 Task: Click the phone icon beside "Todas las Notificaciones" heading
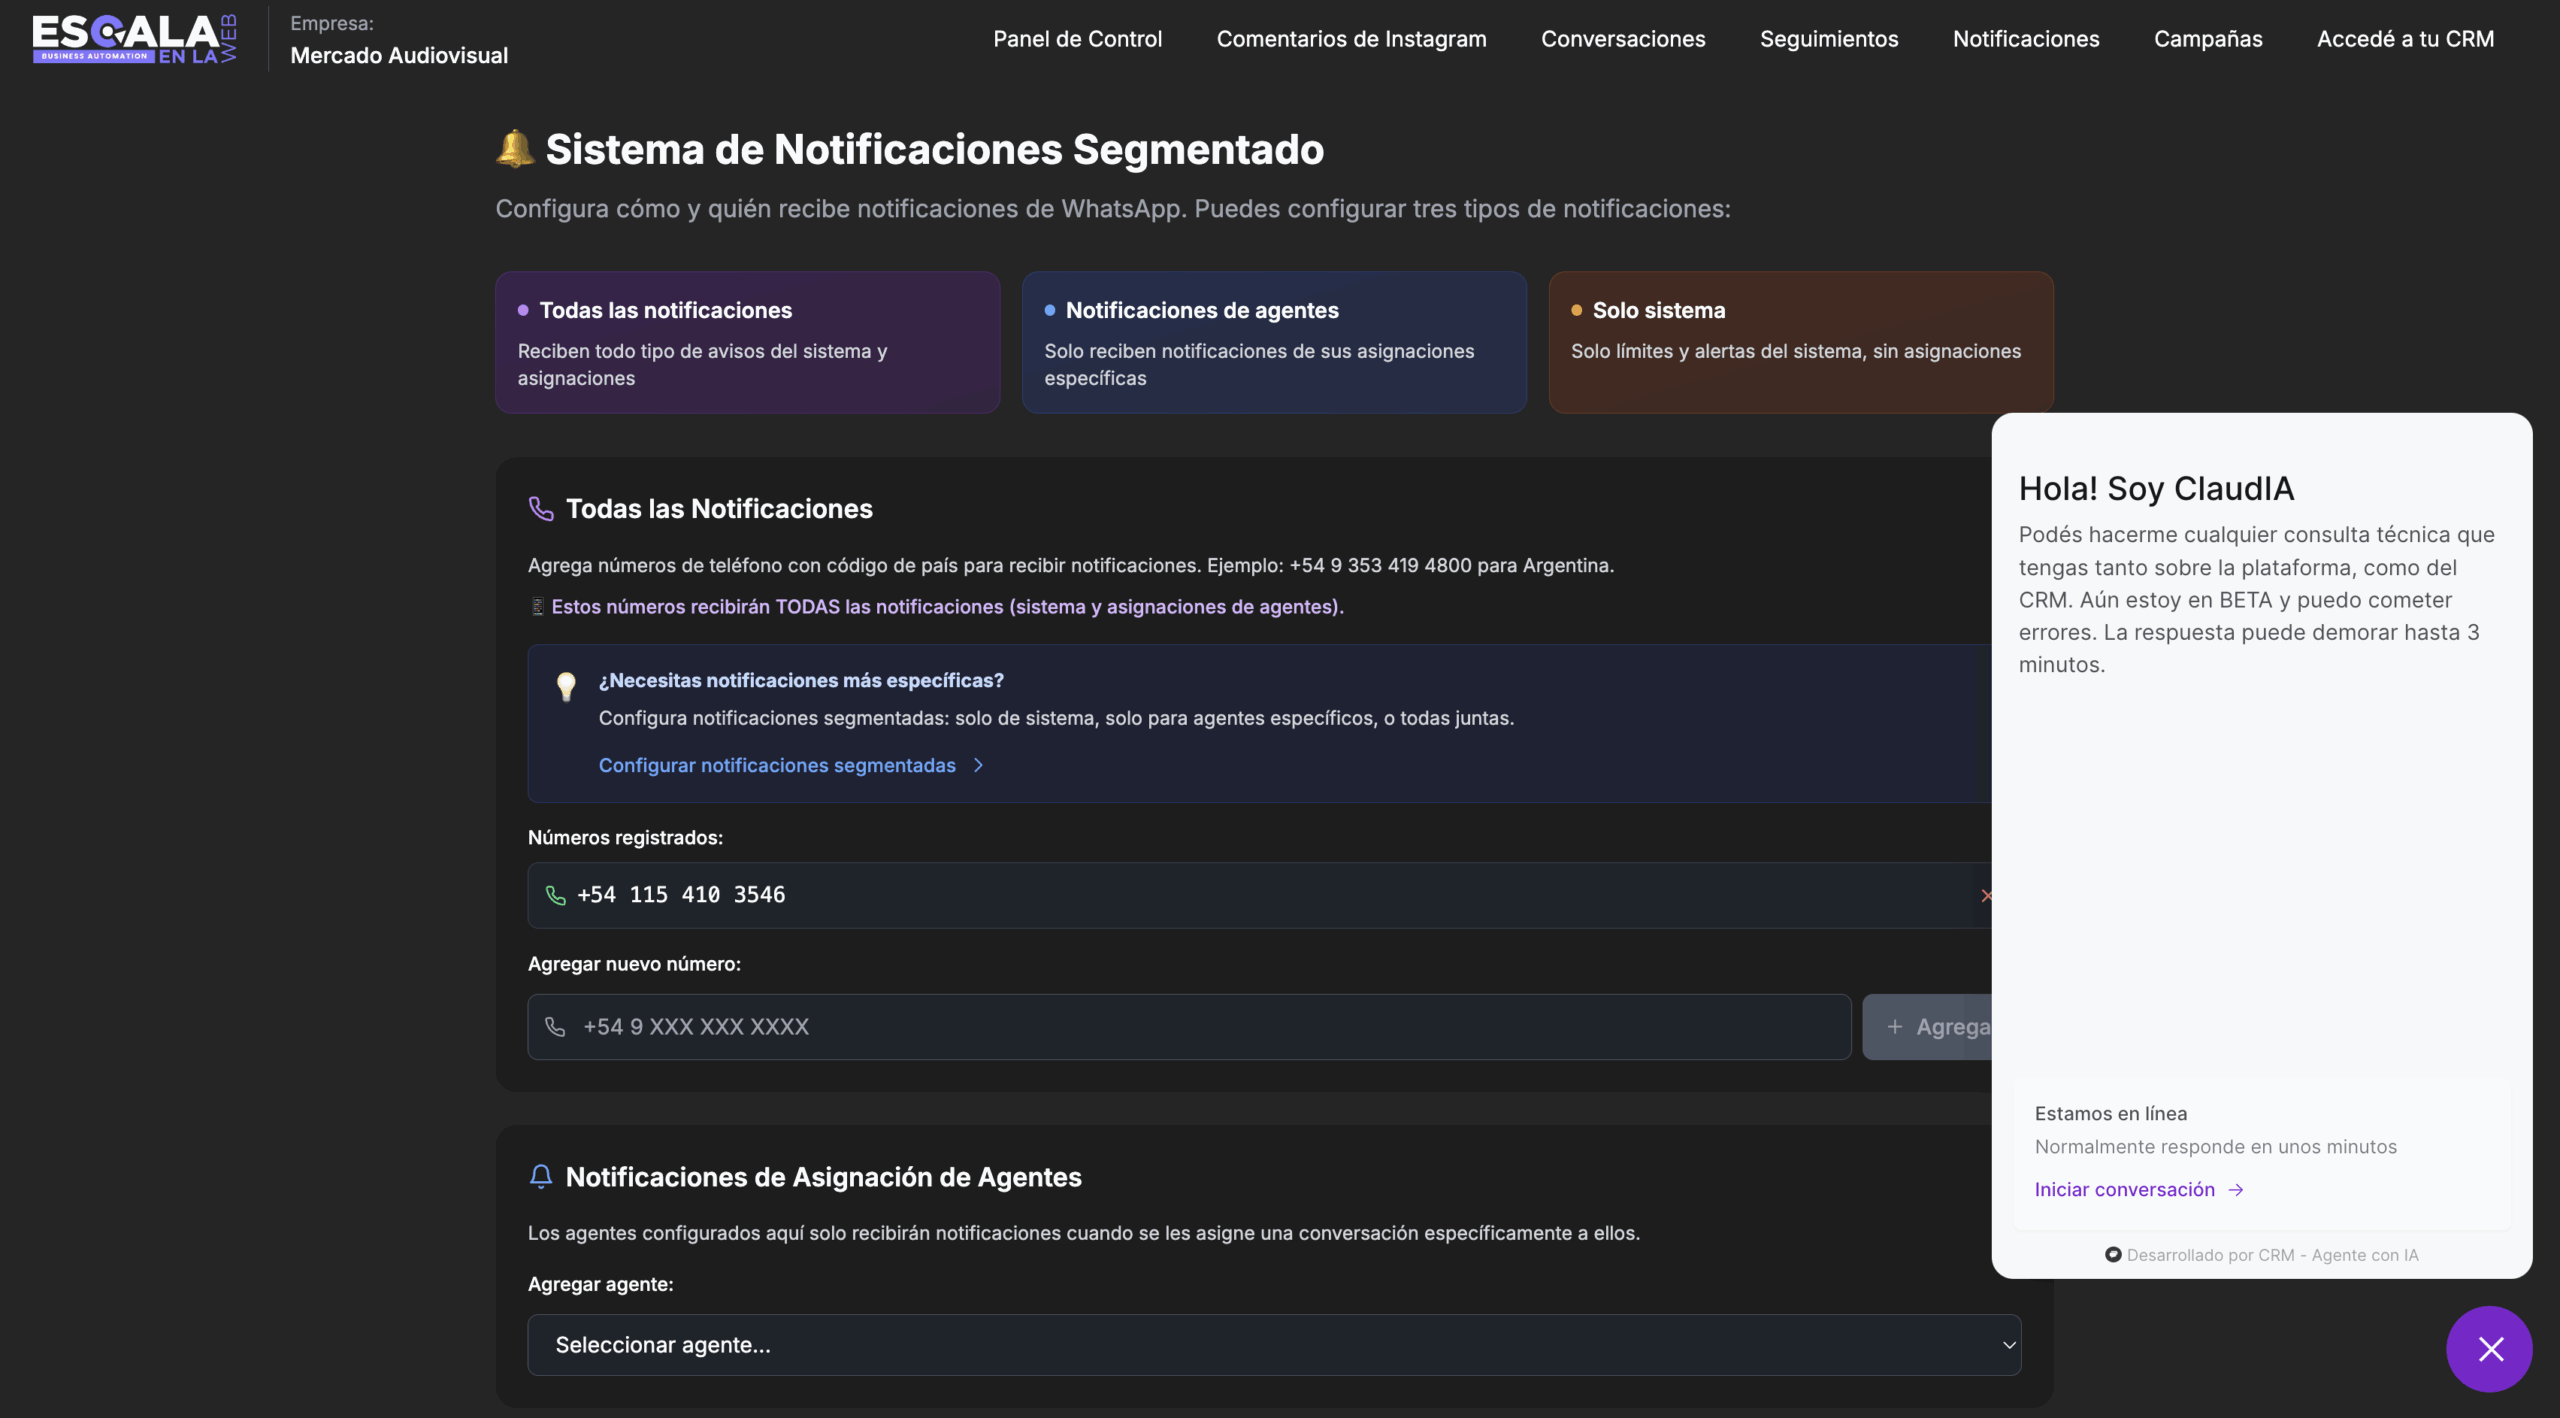541,508
